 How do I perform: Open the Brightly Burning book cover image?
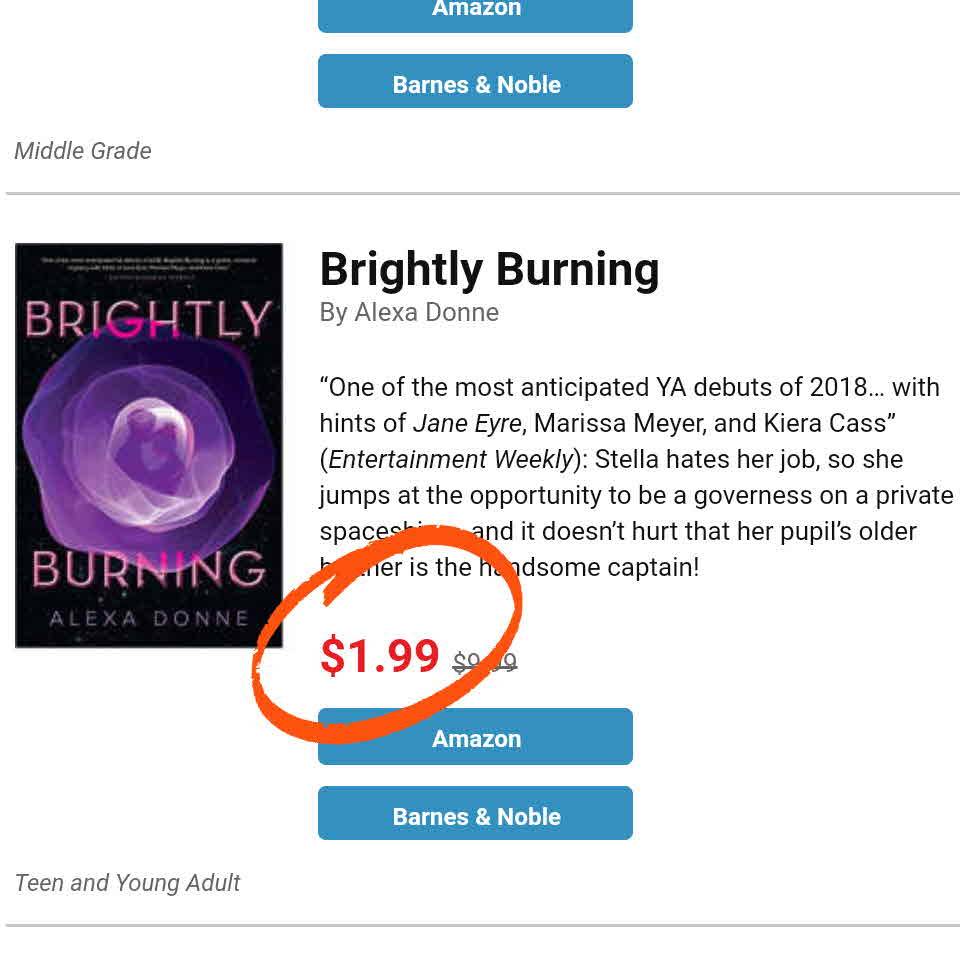[x=149, y=446]
